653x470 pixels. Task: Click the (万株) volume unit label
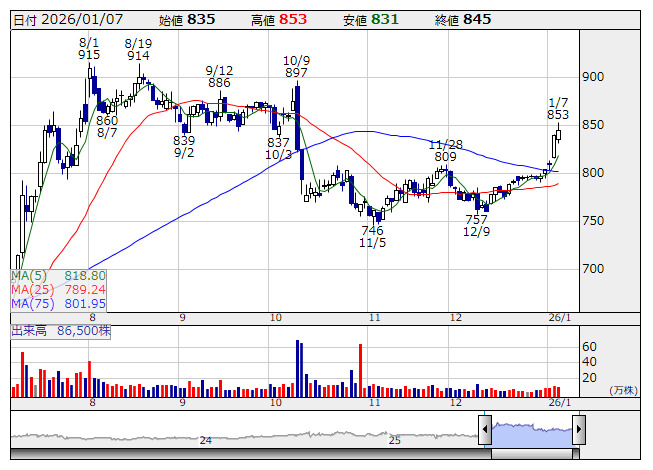pyautogui.click(x=623, y=390)
